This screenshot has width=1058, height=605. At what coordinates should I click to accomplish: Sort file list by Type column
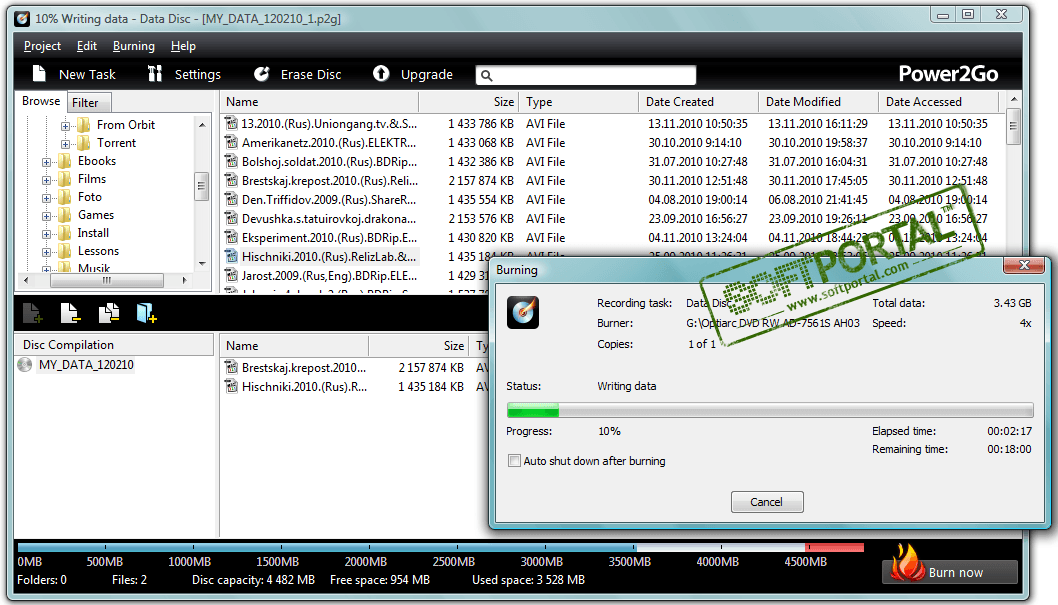pyautogui.click(x=579, y=102)
